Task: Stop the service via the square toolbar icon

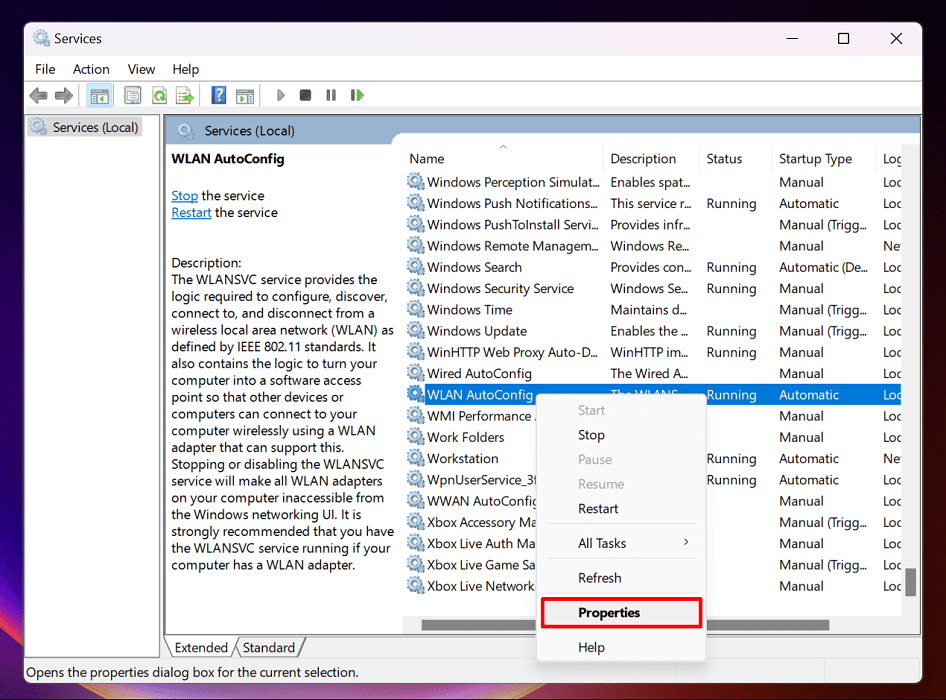Action: [x=304, y=94]
